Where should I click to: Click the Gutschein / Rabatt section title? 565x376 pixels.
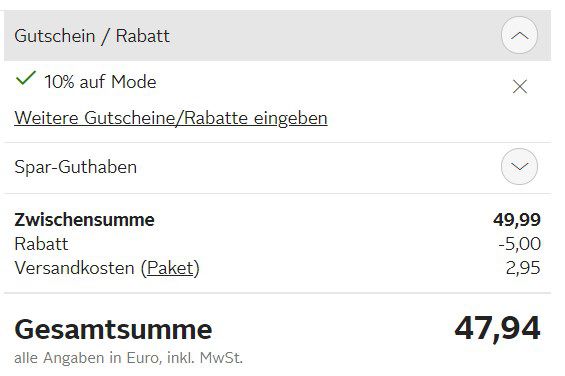click(x=92, y=36)
